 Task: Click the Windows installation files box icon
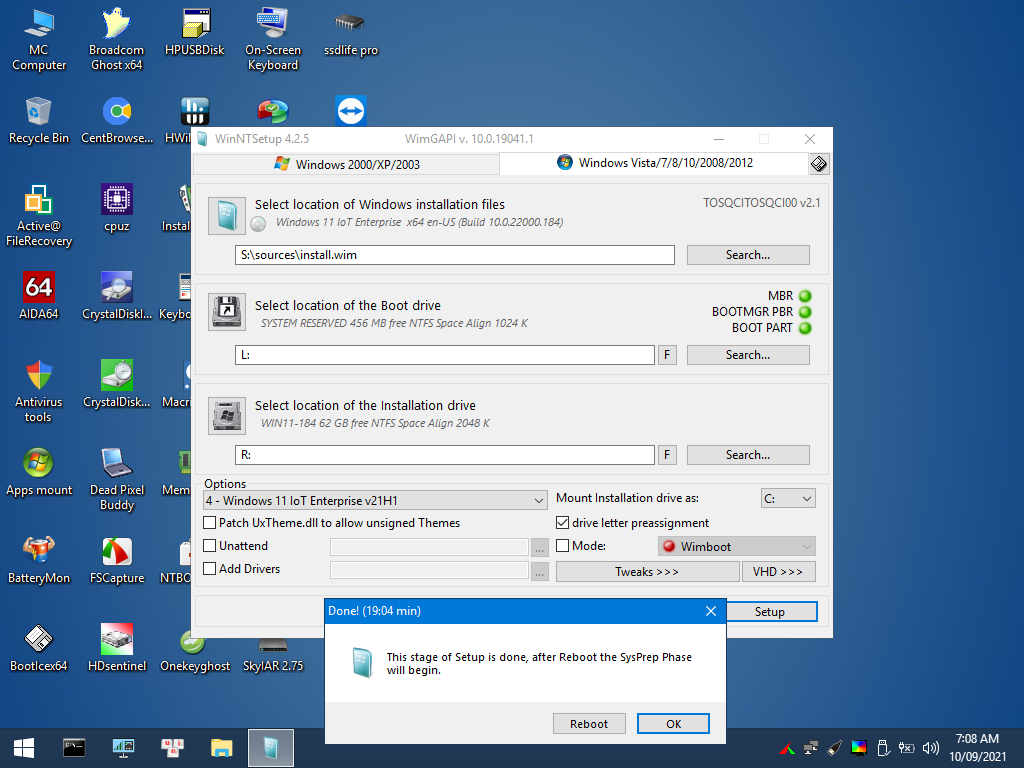pos(227,216)
